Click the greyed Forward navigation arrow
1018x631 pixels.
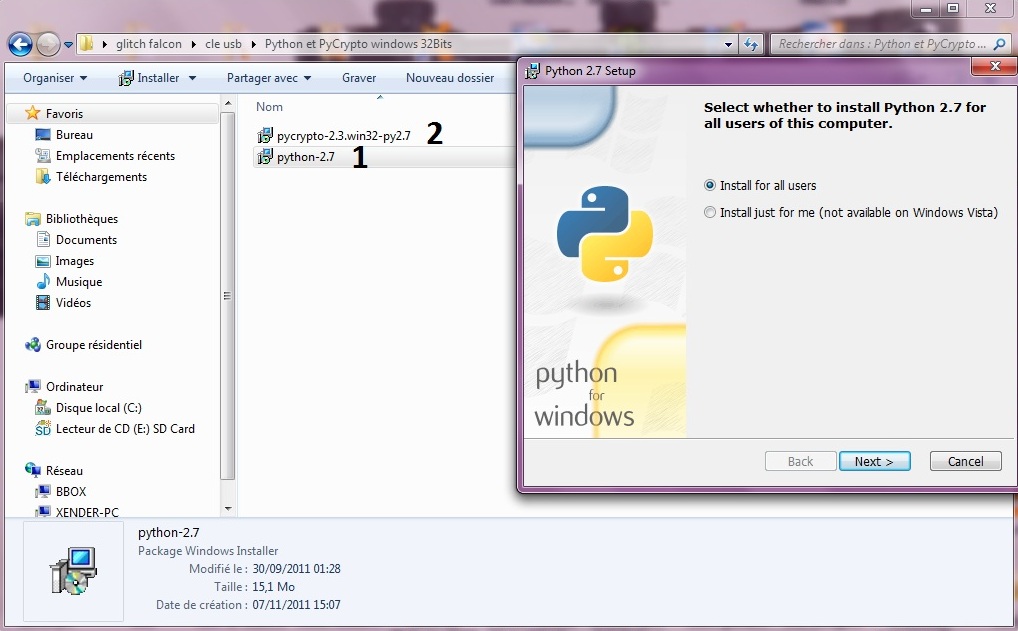click(48, 45)
